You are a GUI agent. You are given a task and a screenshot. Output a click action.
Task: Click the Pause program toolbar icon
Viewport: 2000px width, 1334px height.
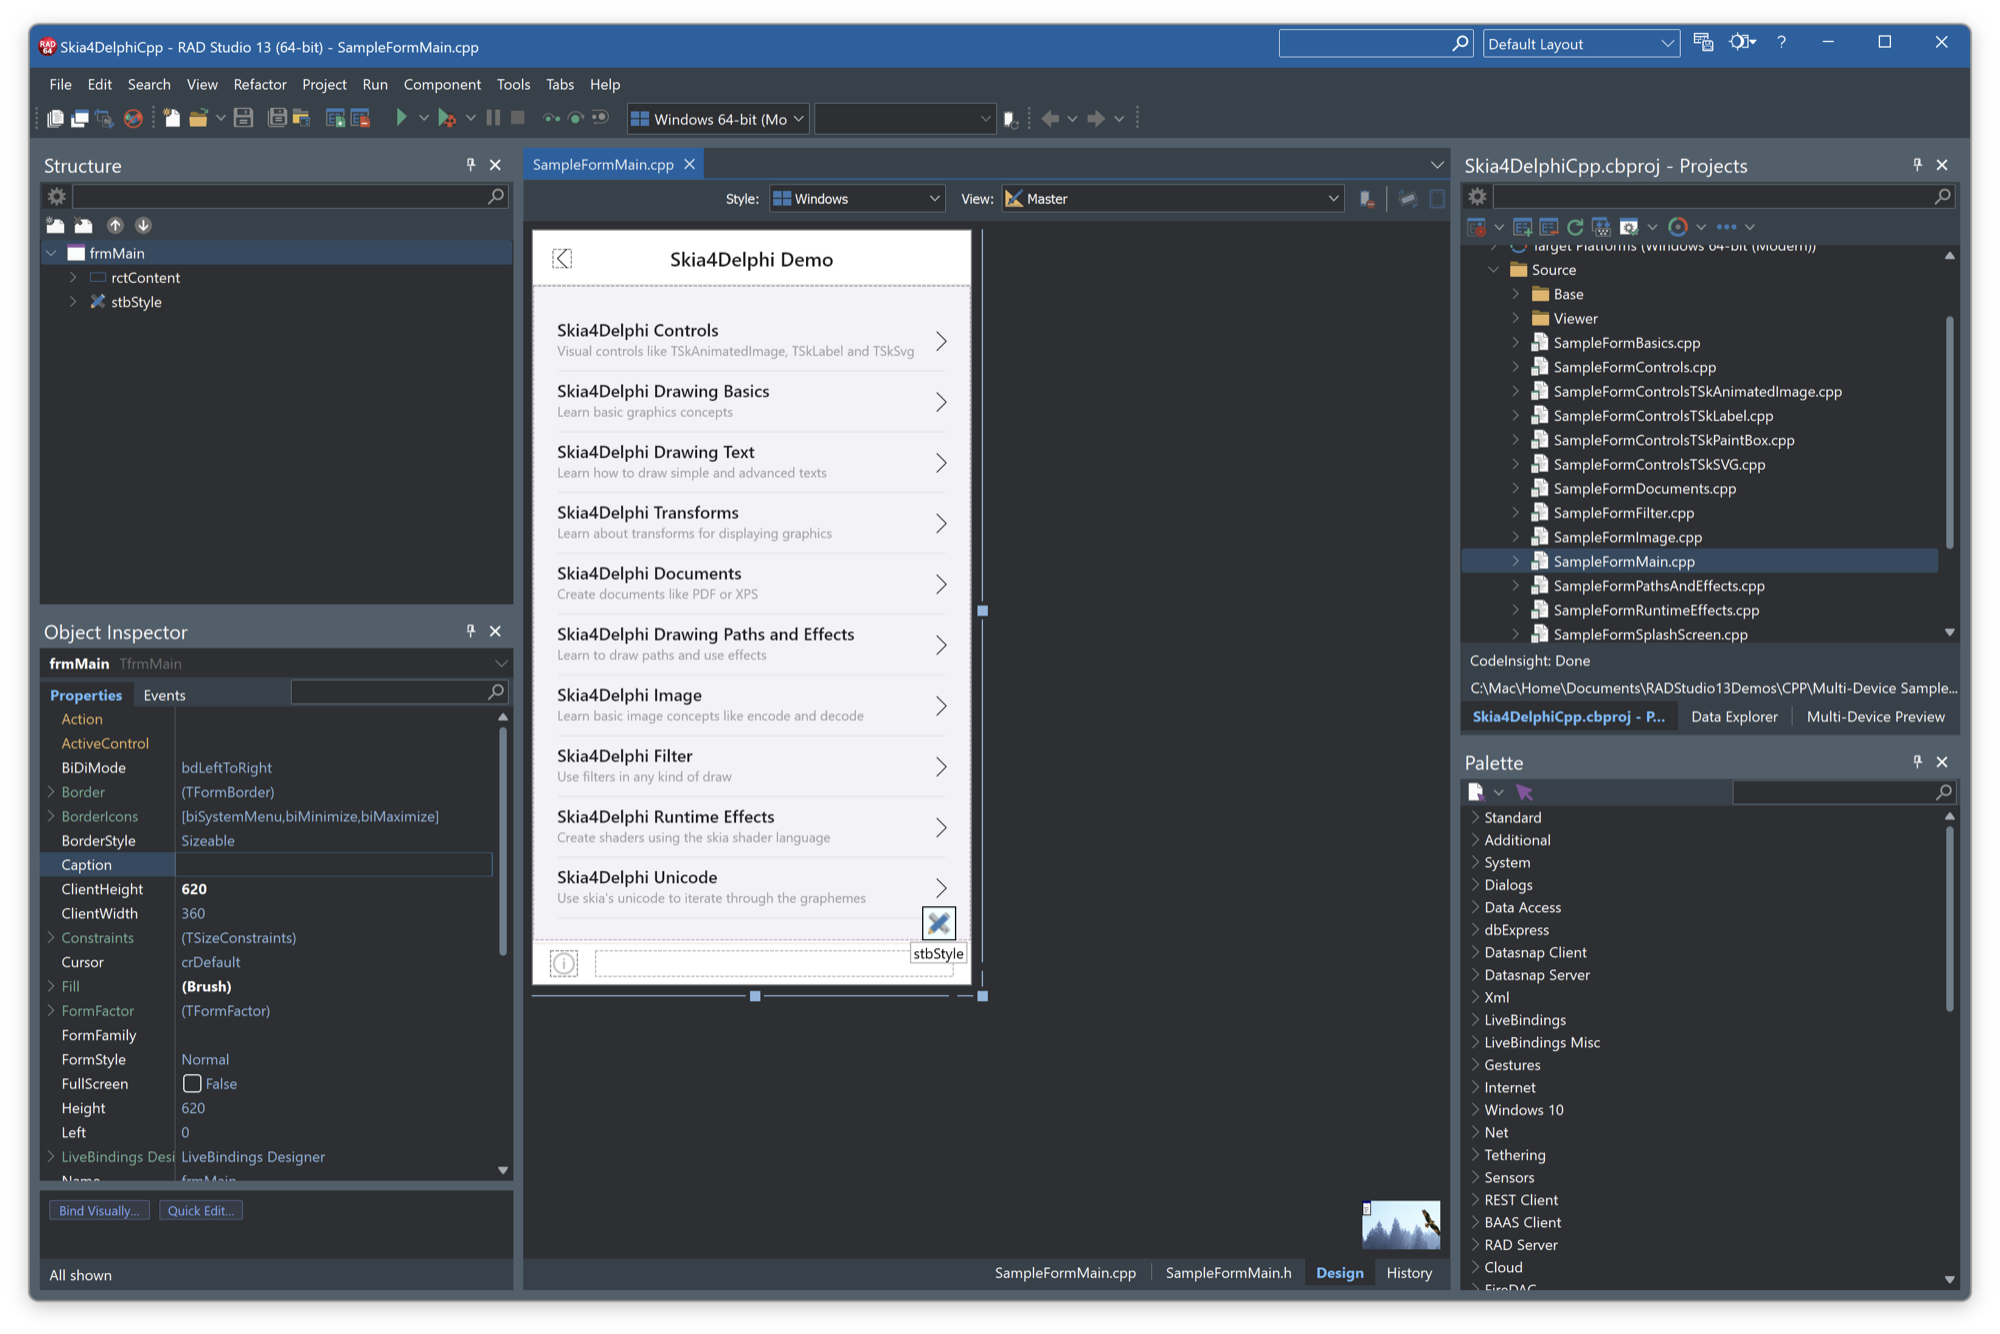493,118
